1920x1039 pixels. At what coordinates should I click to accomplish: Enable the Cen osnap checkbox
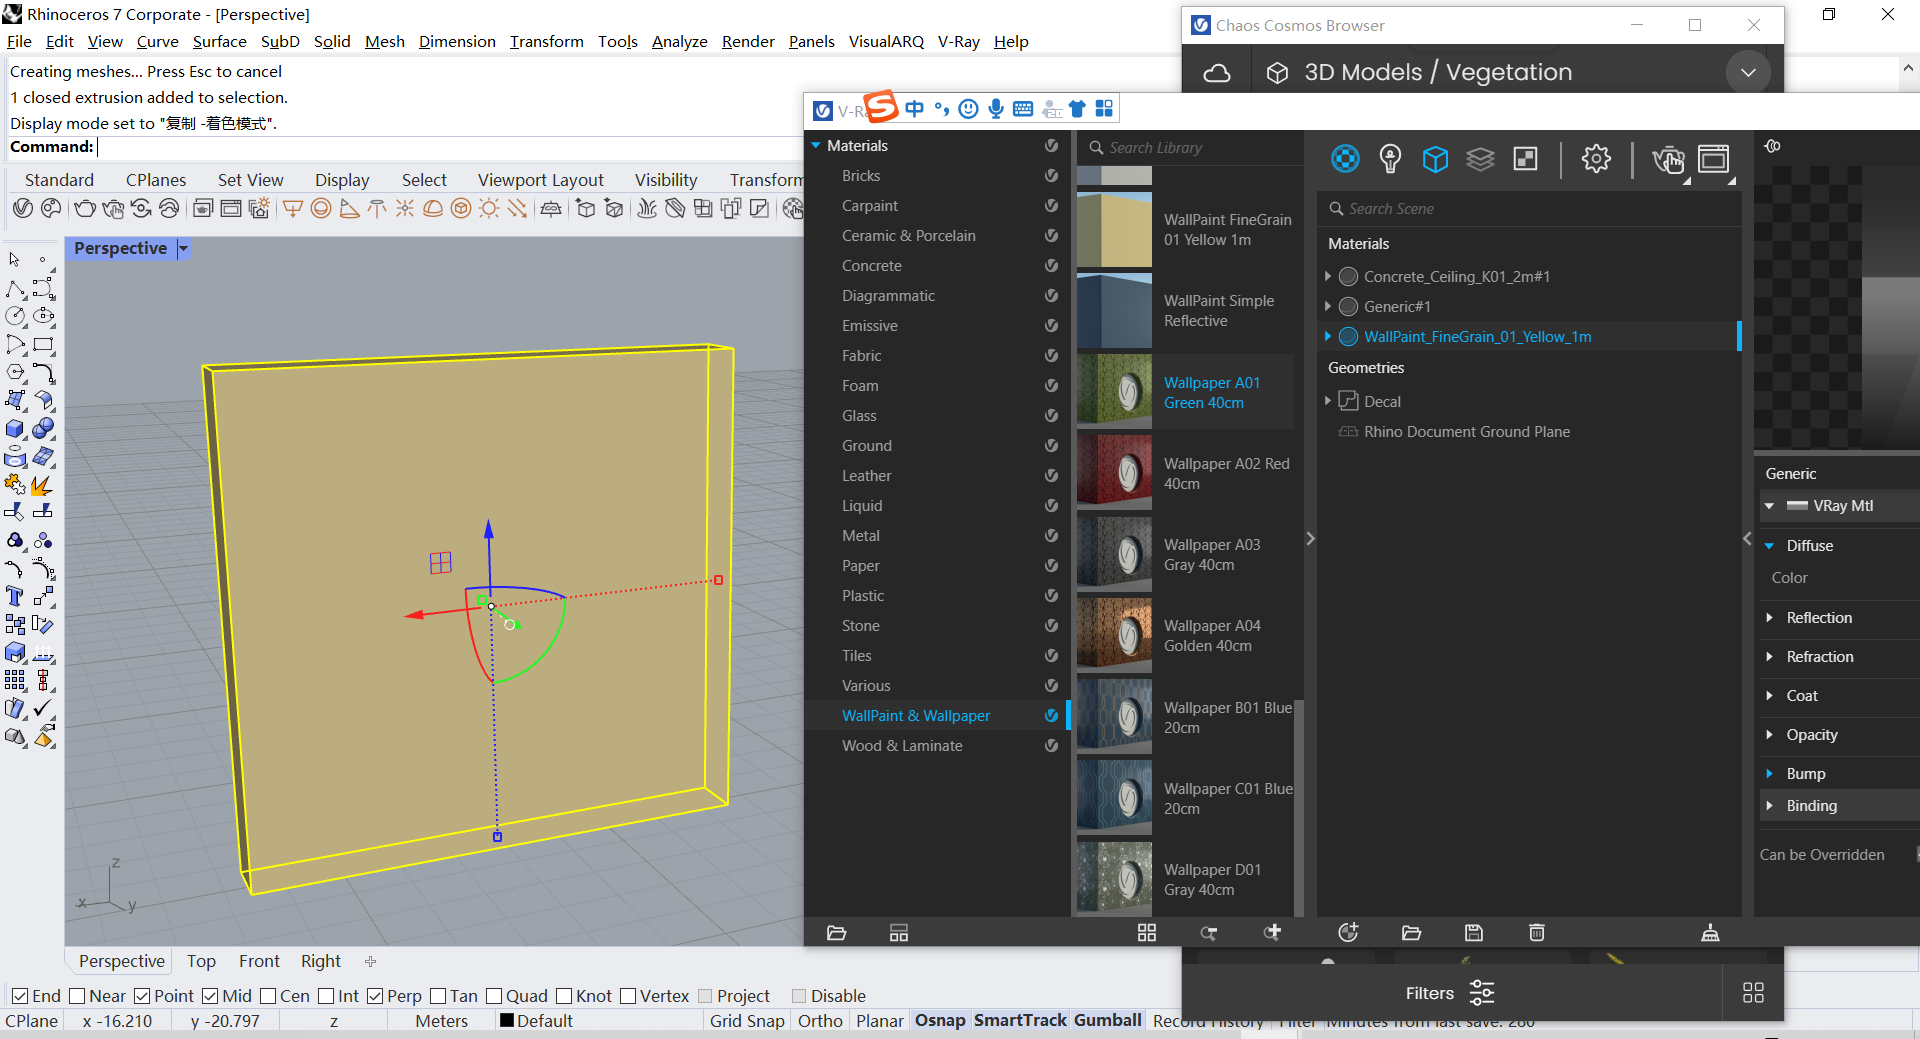268,996
